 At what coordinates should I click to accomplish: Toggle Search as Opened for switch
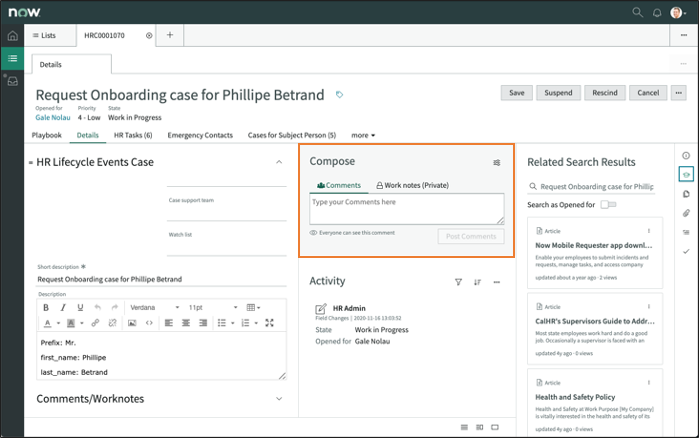(x=608, y=205)
